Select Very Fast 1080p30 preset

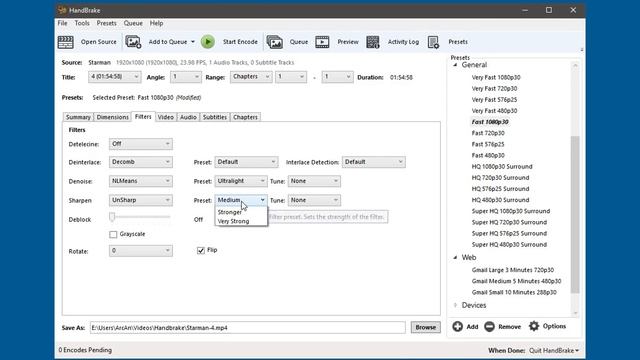pos(496,77)
